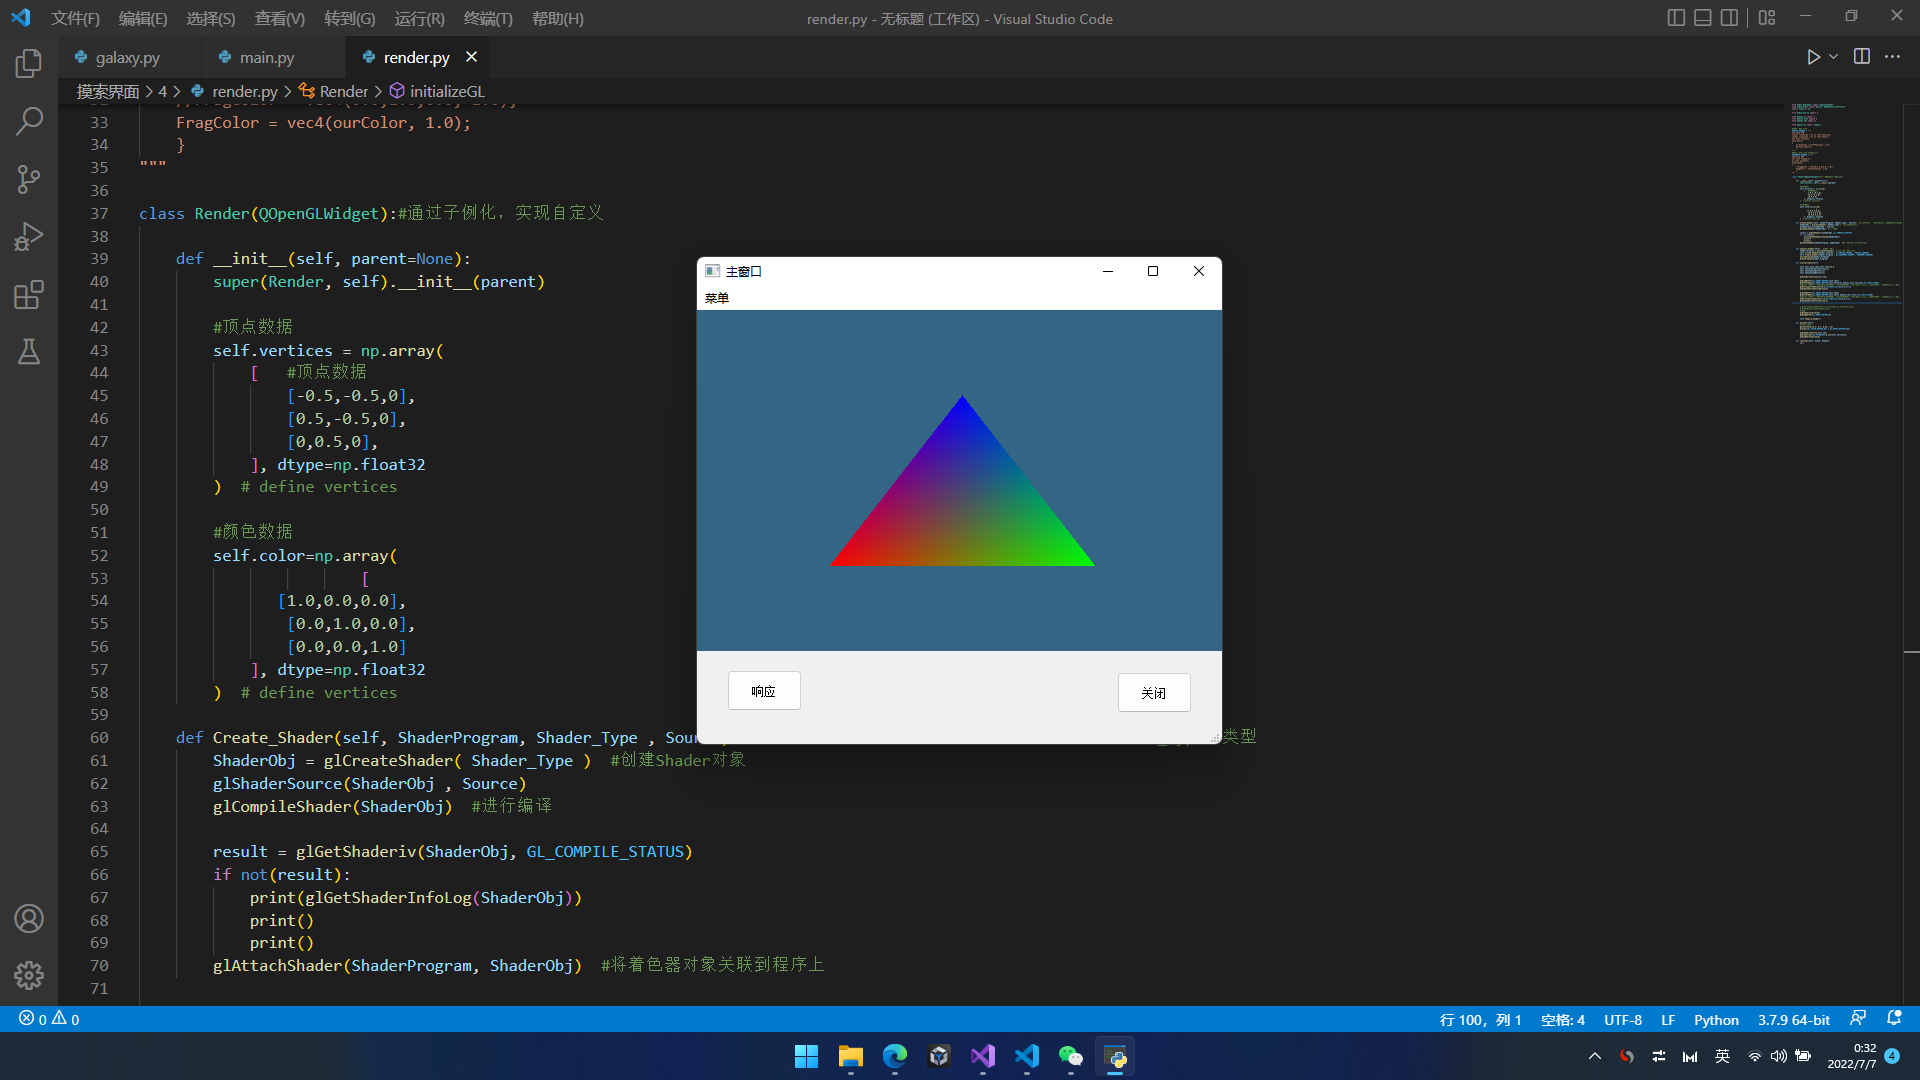Toggle secondary side bar layout icon
The width and height of the screenshot is (1920, 1080).
(1729, 18)
